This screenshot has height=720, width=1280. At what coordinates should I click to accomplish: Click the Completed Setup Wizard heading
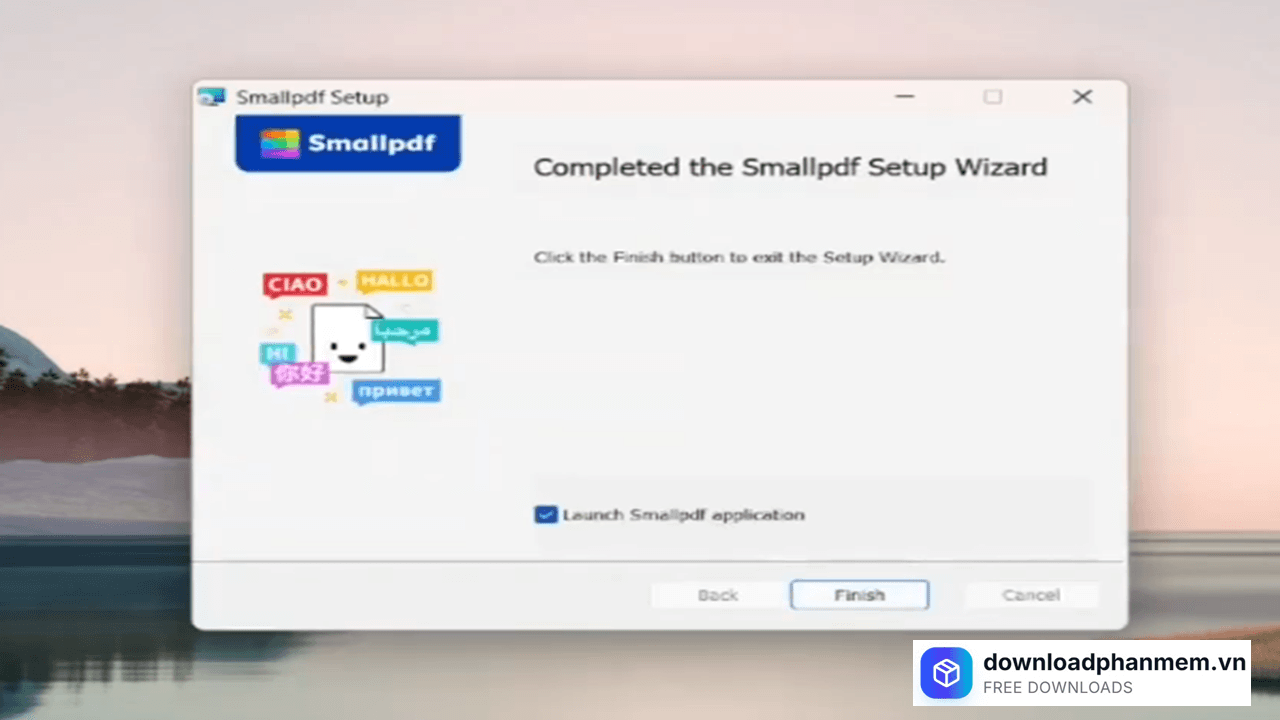790,167
